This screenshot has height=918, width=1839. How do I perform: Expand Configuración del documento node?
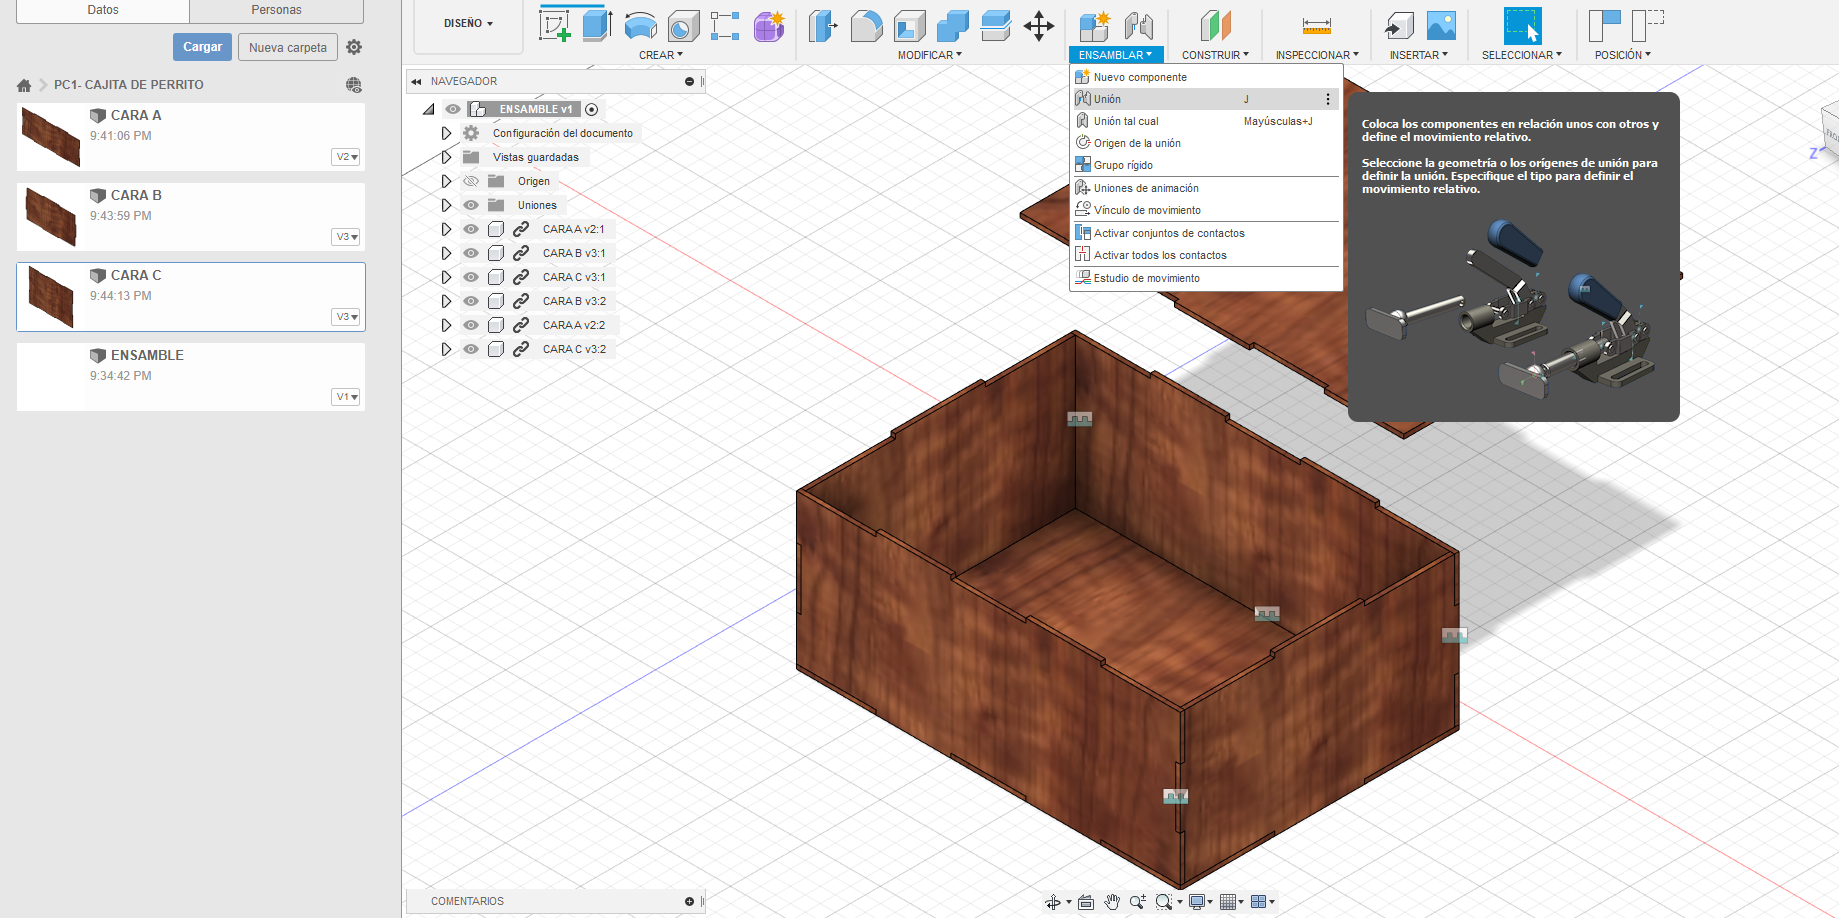pos(446,133)
